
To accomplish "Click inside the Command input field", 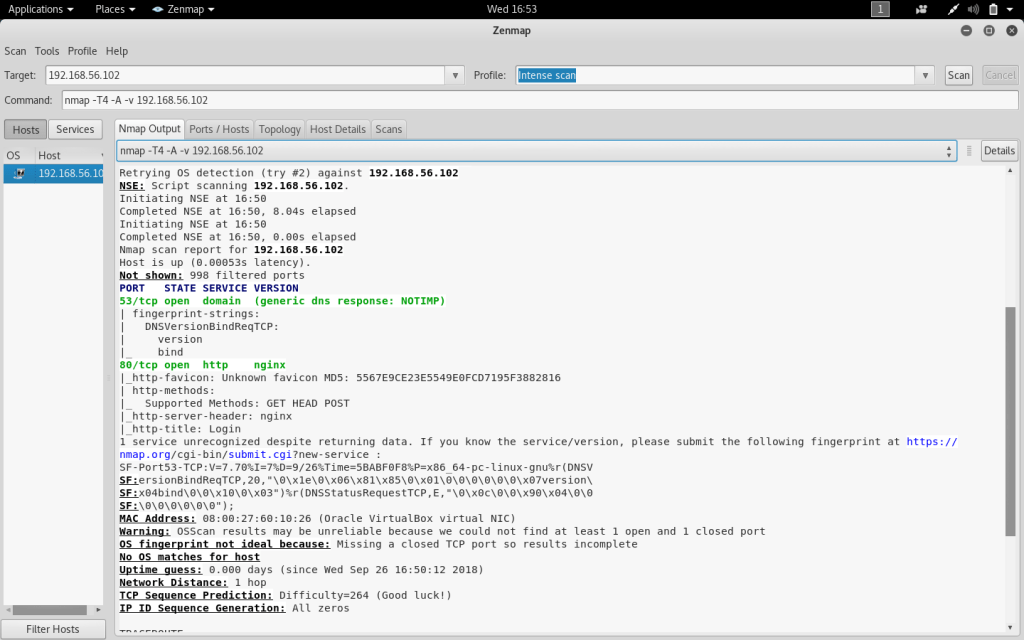I will (538, 100).
